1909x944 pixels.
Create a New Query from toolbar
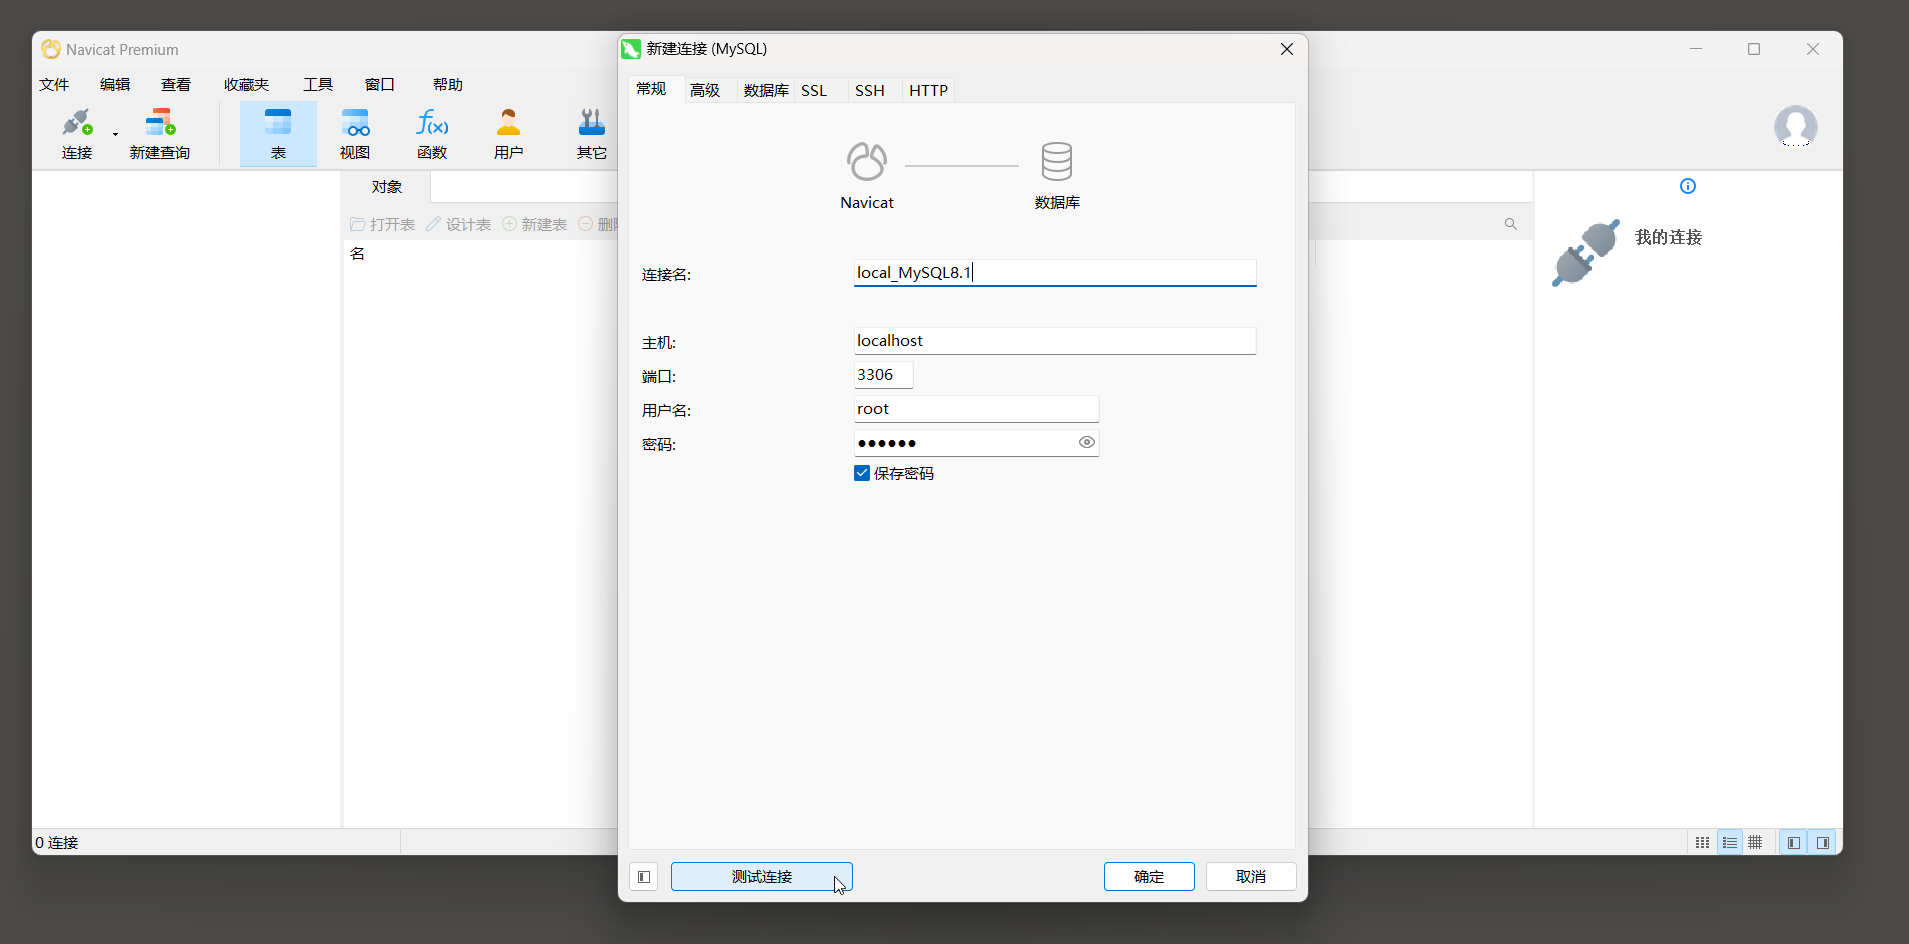tap(160, 134)
